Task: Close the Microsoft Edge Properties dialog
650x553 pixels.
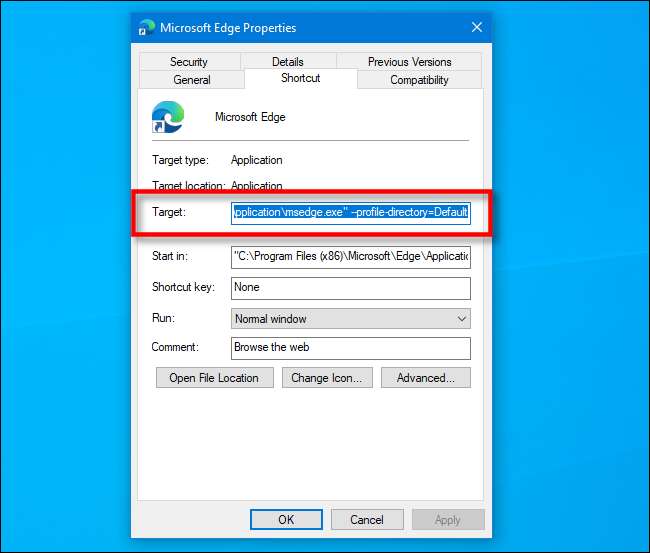Action: 477,27
